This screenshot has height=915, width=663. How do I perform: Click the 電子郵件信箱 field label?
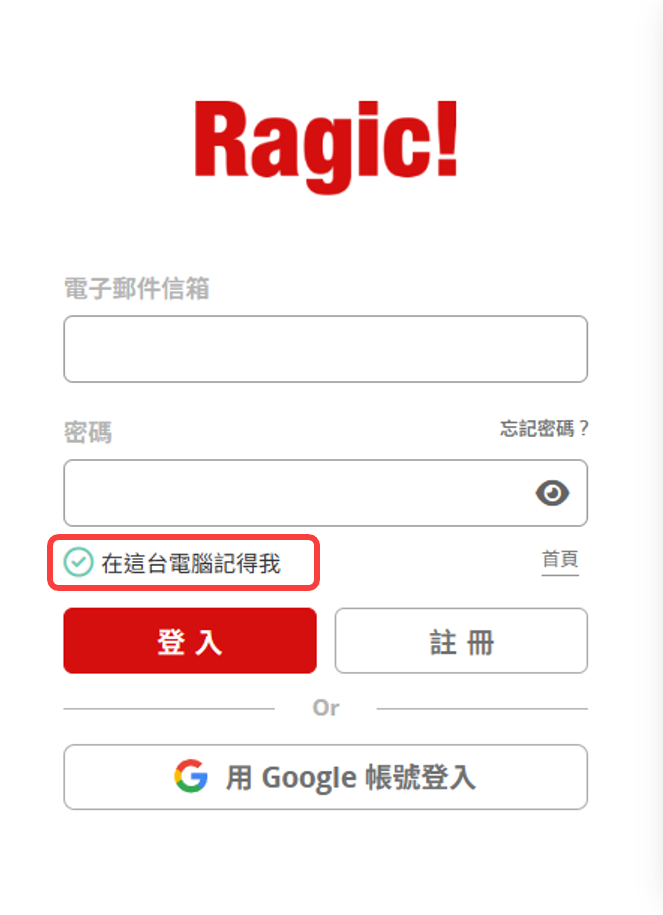click(137, 288)
